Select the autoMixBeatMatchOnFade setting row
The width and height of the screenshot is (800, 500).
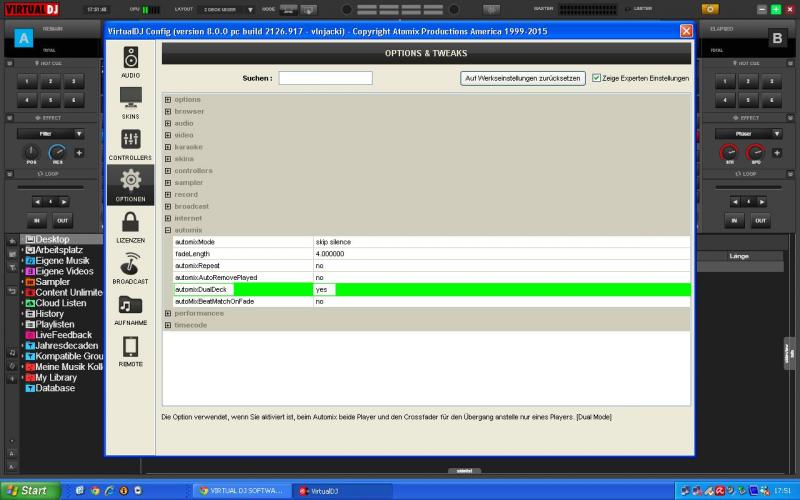point(432,302)
